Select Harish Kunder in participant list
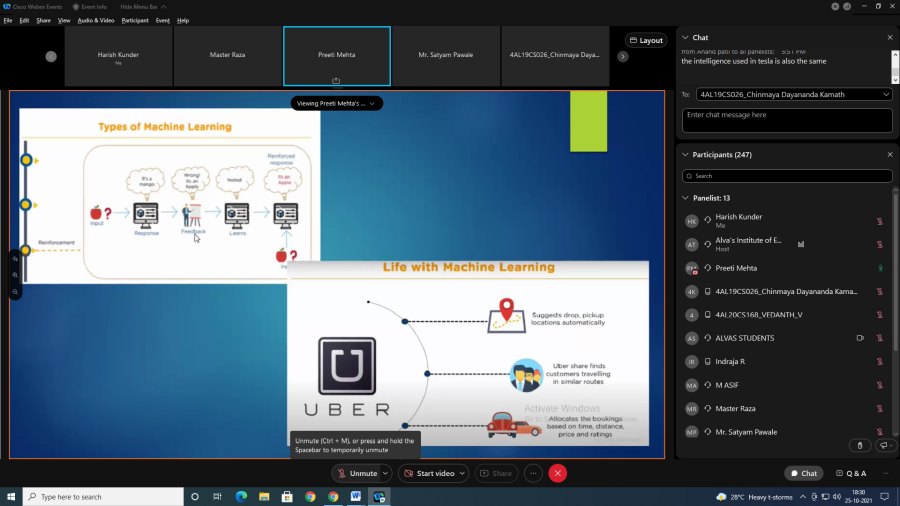 [785, 221]
